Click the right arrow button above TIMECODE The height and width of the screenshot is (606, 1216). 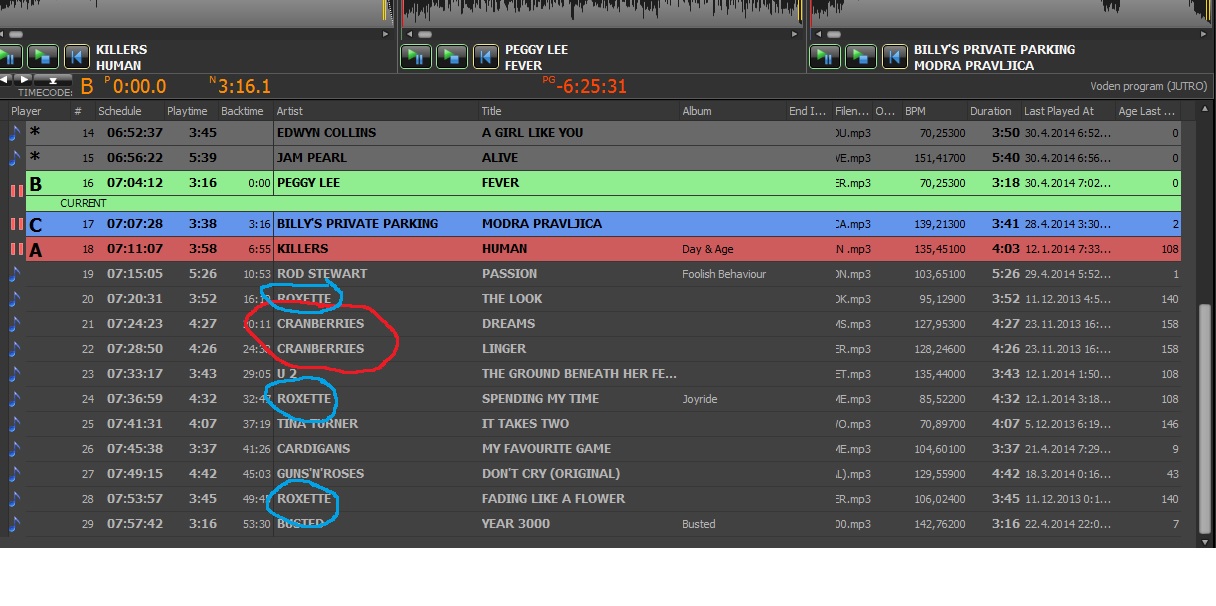point(23,78)
